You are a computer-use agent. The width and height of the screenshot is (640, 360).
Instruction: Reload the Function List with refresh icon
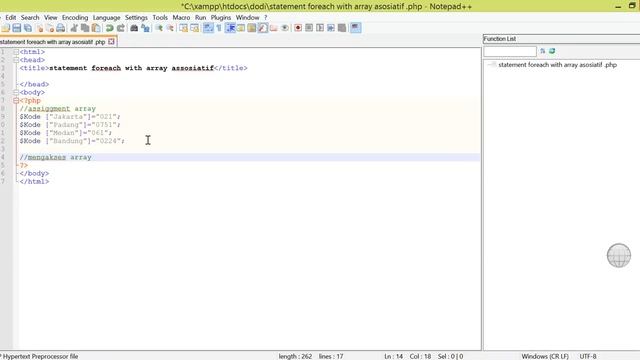click(552, 51)
